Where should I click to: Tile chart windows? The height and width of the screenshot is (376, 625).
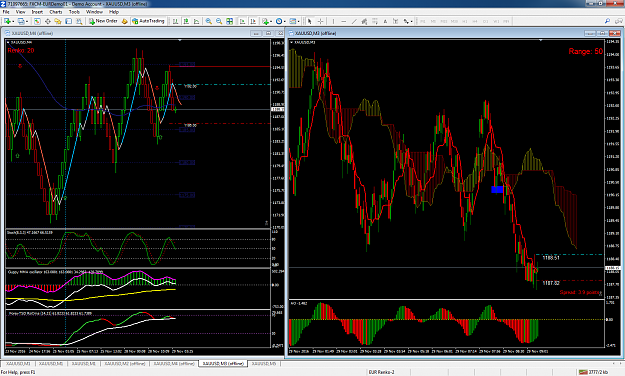(230, 21)
